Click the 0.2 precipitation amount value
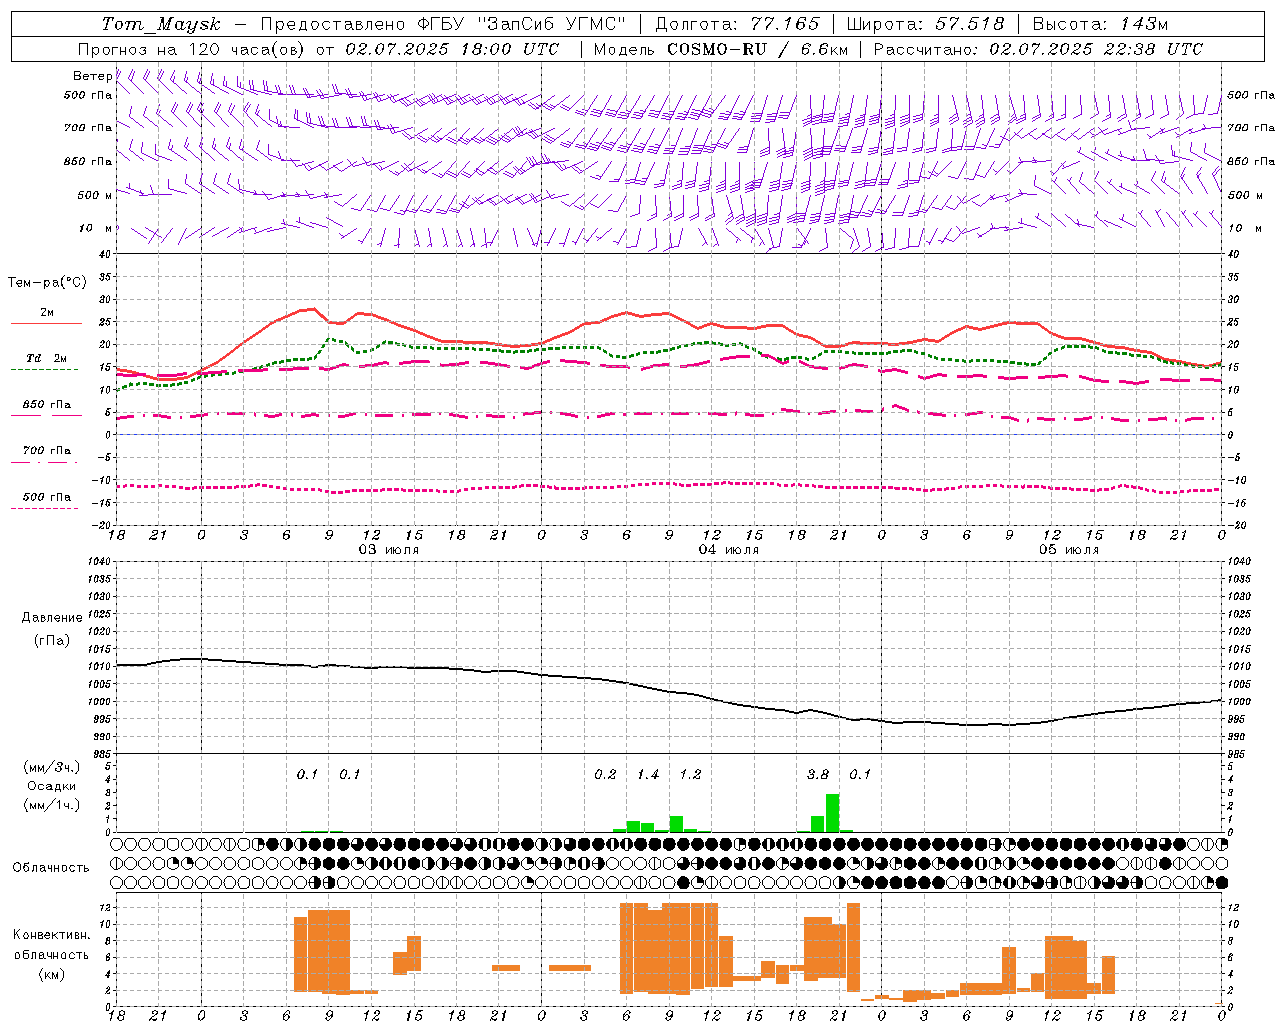The height and width of the screenshot is (1024, 1280). (605, 774)
